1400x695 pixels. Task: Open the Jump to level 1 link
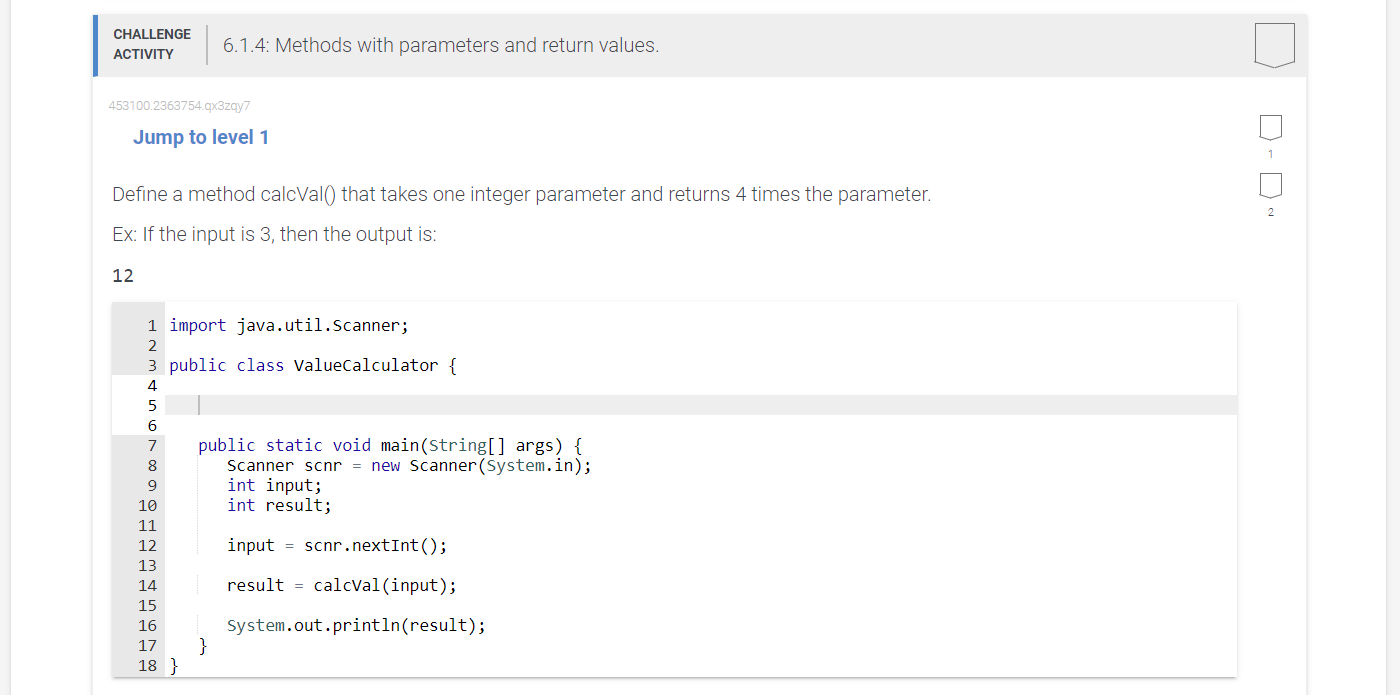tap(200, 137)
